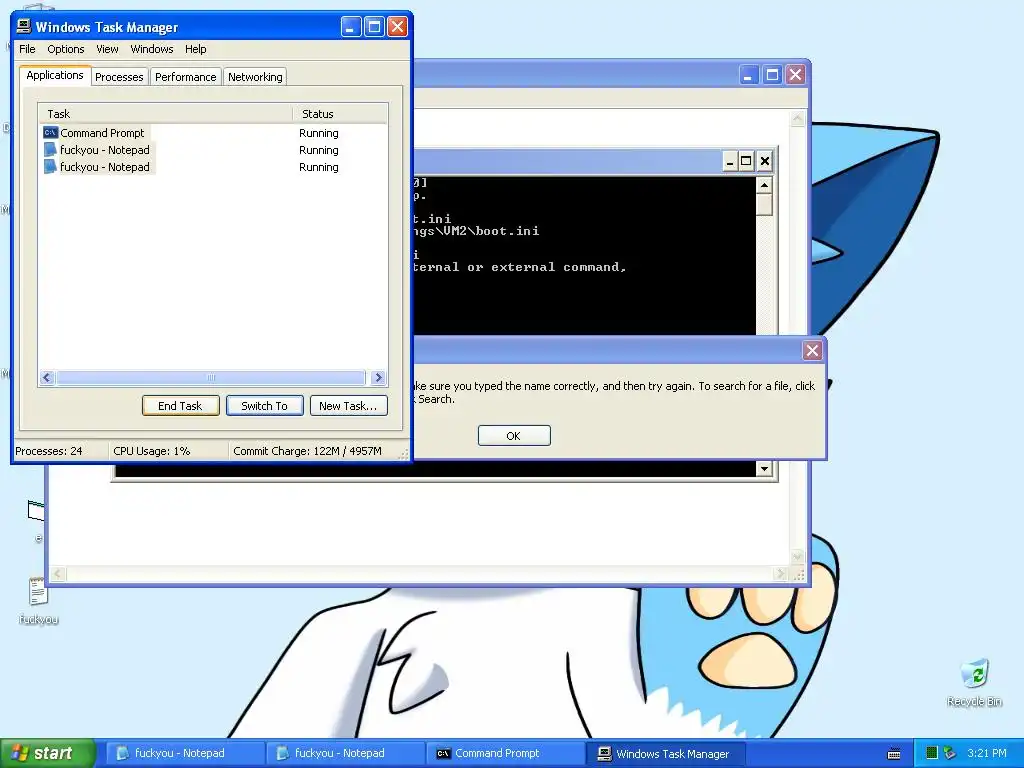Viewport: 1024px width, 768px height.
Task: Open the Options menu in Task Manager
Action: tap(65, 49)
